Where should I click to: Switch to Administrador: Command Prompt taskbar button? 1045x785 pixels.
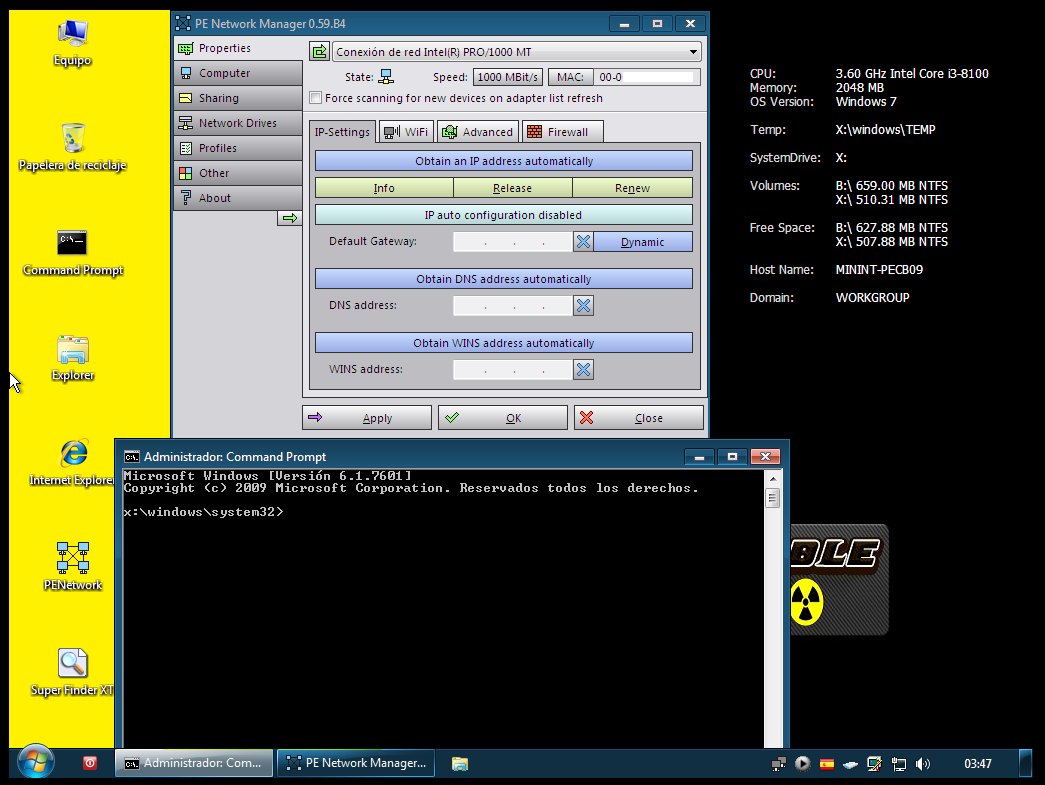[194, 763]
